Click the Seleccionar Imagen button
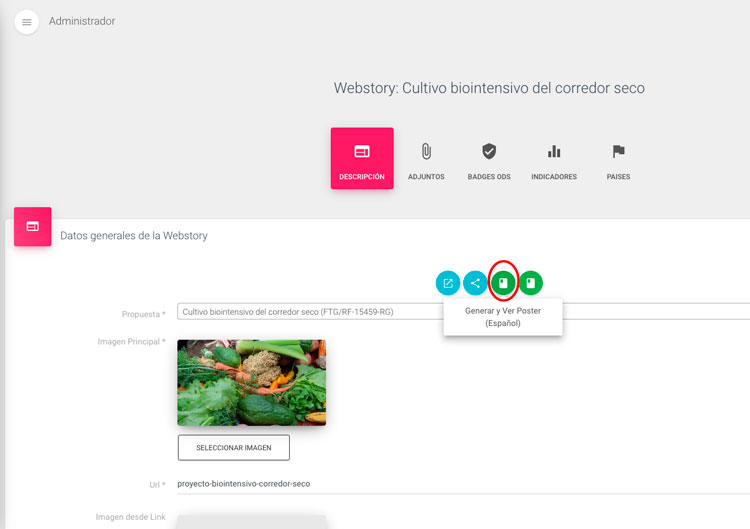This screenshot has width=750, height=529. coord(233,448)
